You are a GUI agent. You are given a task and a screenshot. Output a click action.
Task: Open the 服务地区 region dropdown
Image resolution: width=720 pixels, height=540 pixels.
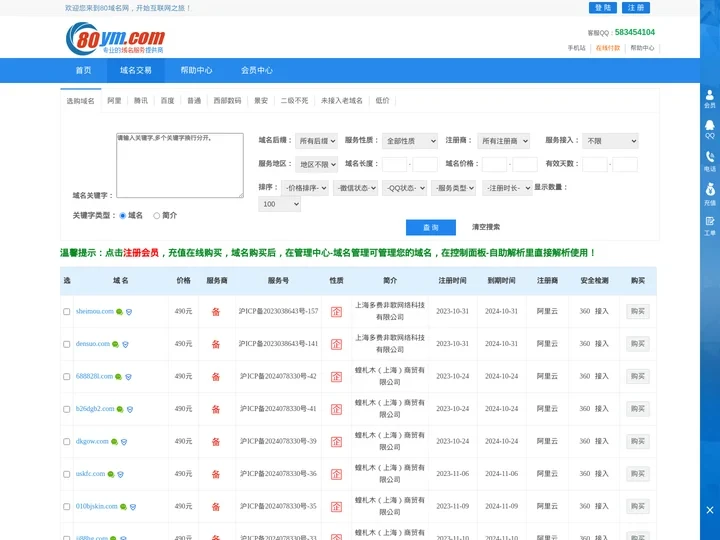click(x=316, y=164)
